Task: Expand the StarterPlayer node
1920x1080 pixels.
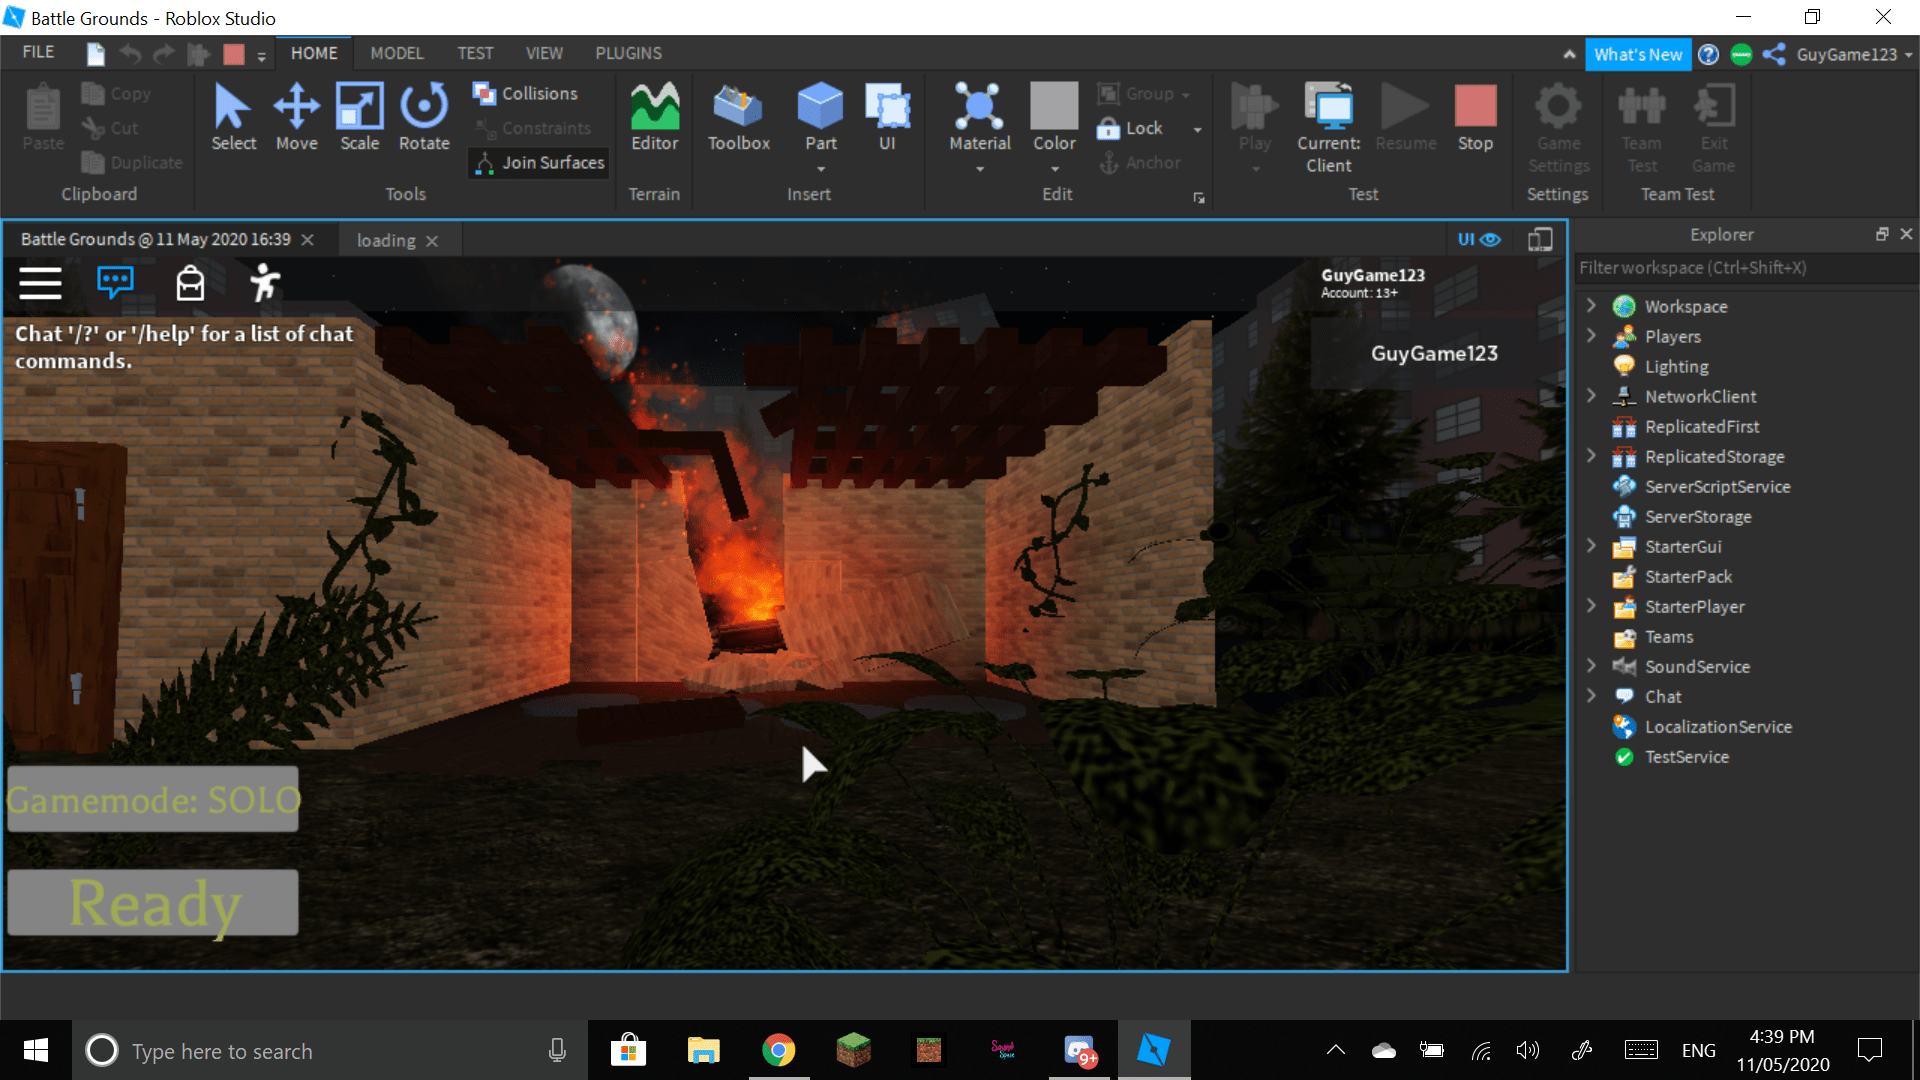Action: tap(1591, 605)
